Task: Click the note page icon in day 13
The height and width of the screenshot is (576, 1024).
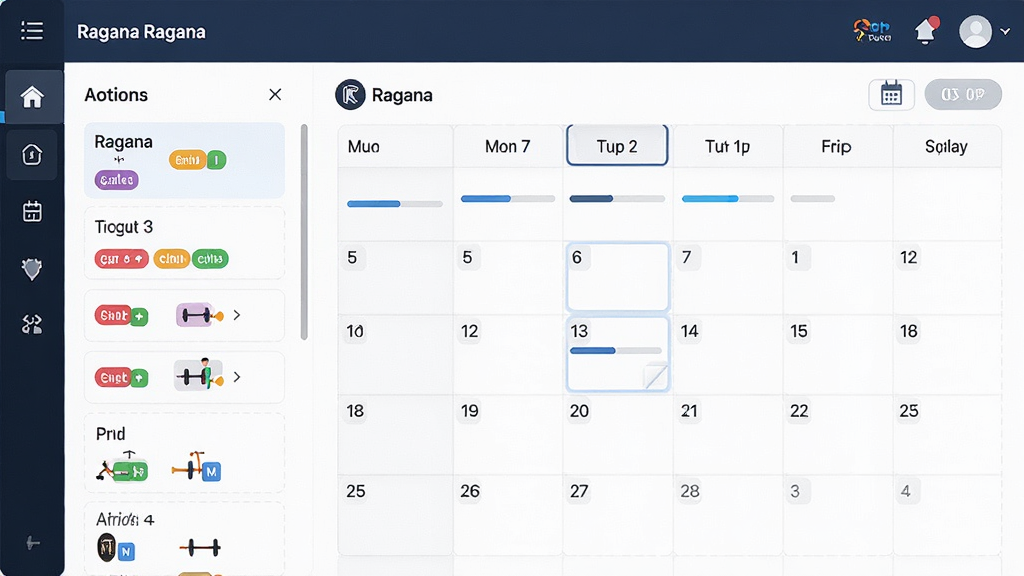Action: click(655, 376)
